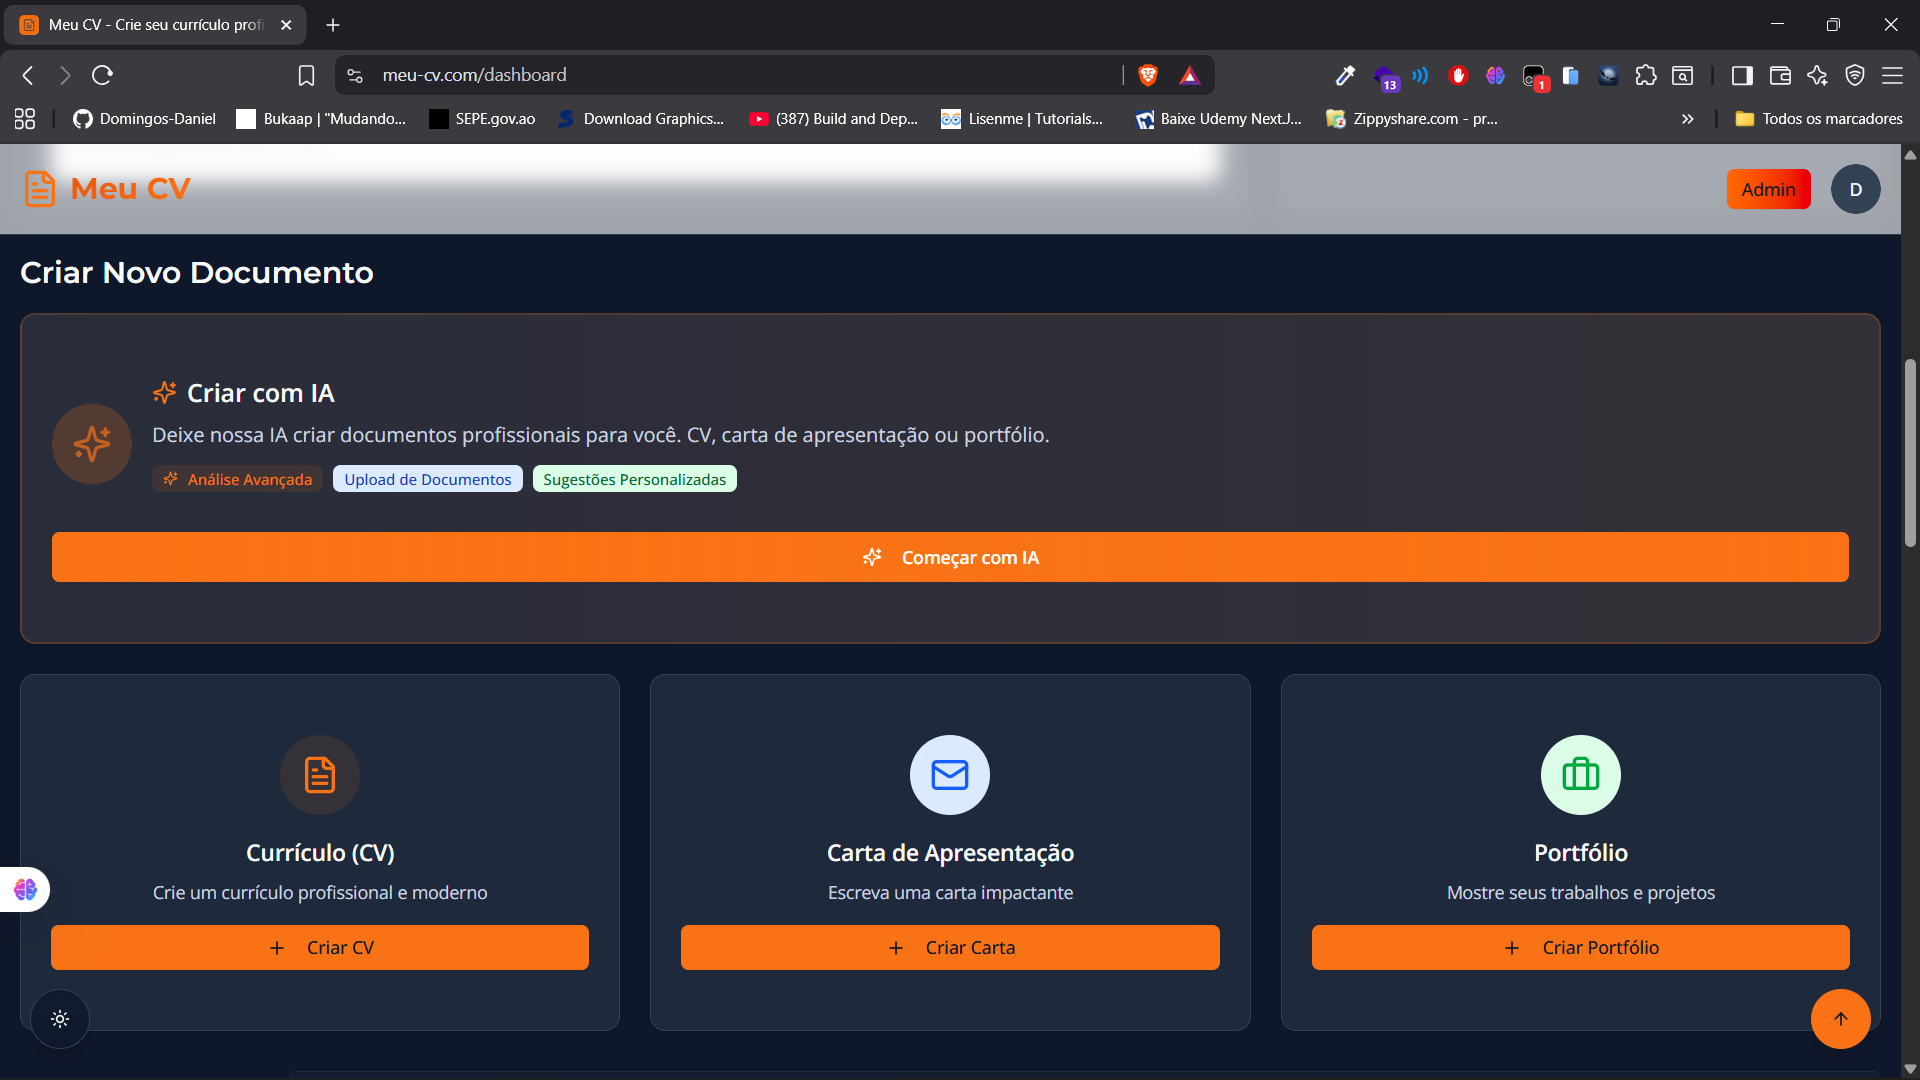The image size is (1920, 1080).
Task: Click the Portfólio briefcase icon
Action: pyautogui.click(x=1580, y=775)
